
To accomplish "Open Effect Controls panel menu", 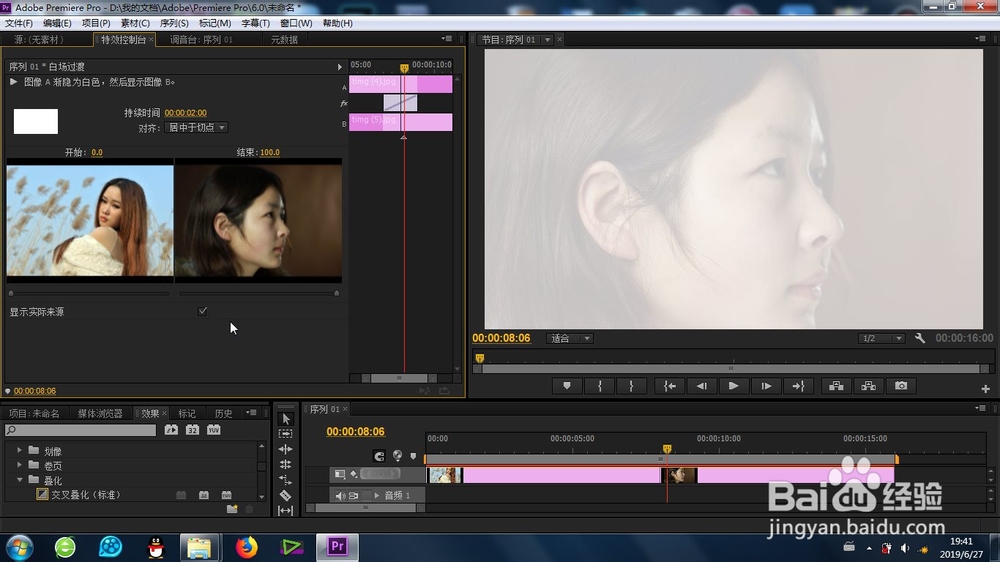I will pyautogui.click(x=447, y=39).
